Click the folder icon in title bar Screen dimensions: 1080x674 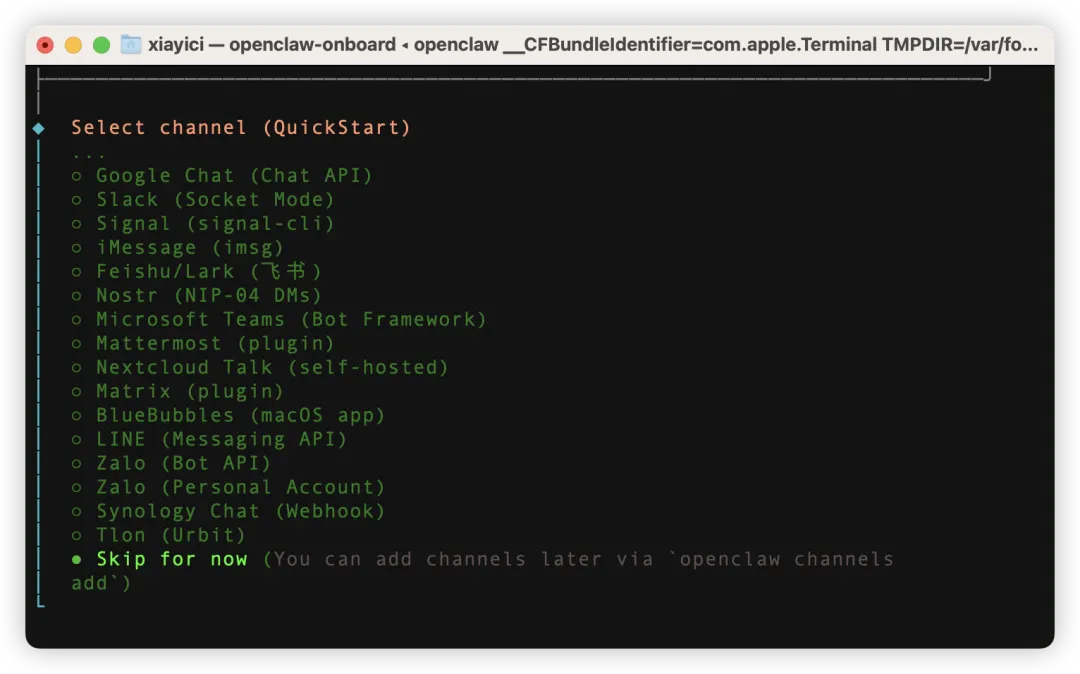(131, 44)
